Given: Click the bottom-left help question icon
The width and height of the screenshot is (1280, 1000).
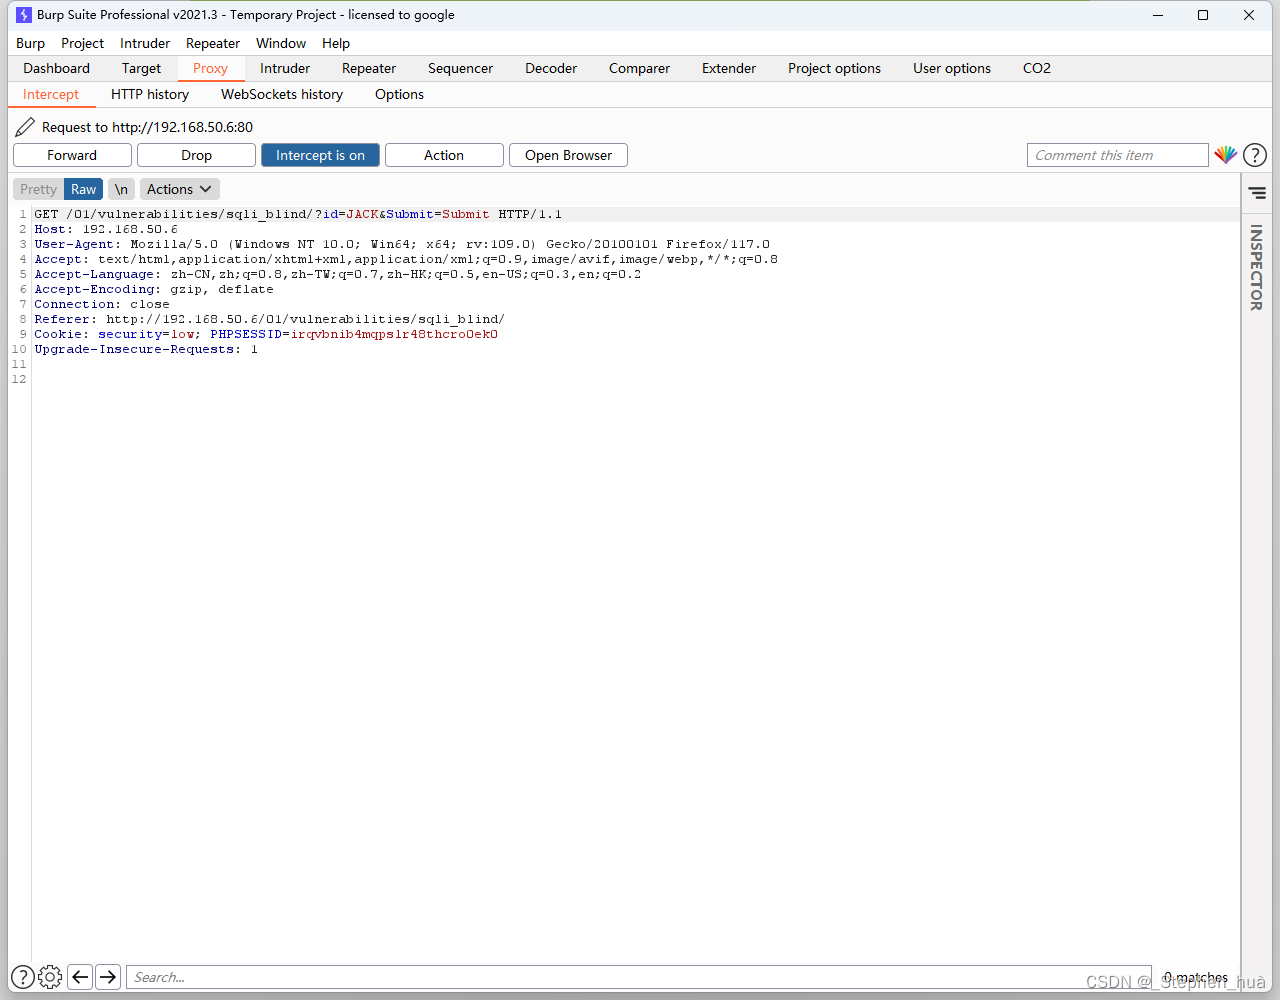Looking at the screenshot, I should (22, 977).
